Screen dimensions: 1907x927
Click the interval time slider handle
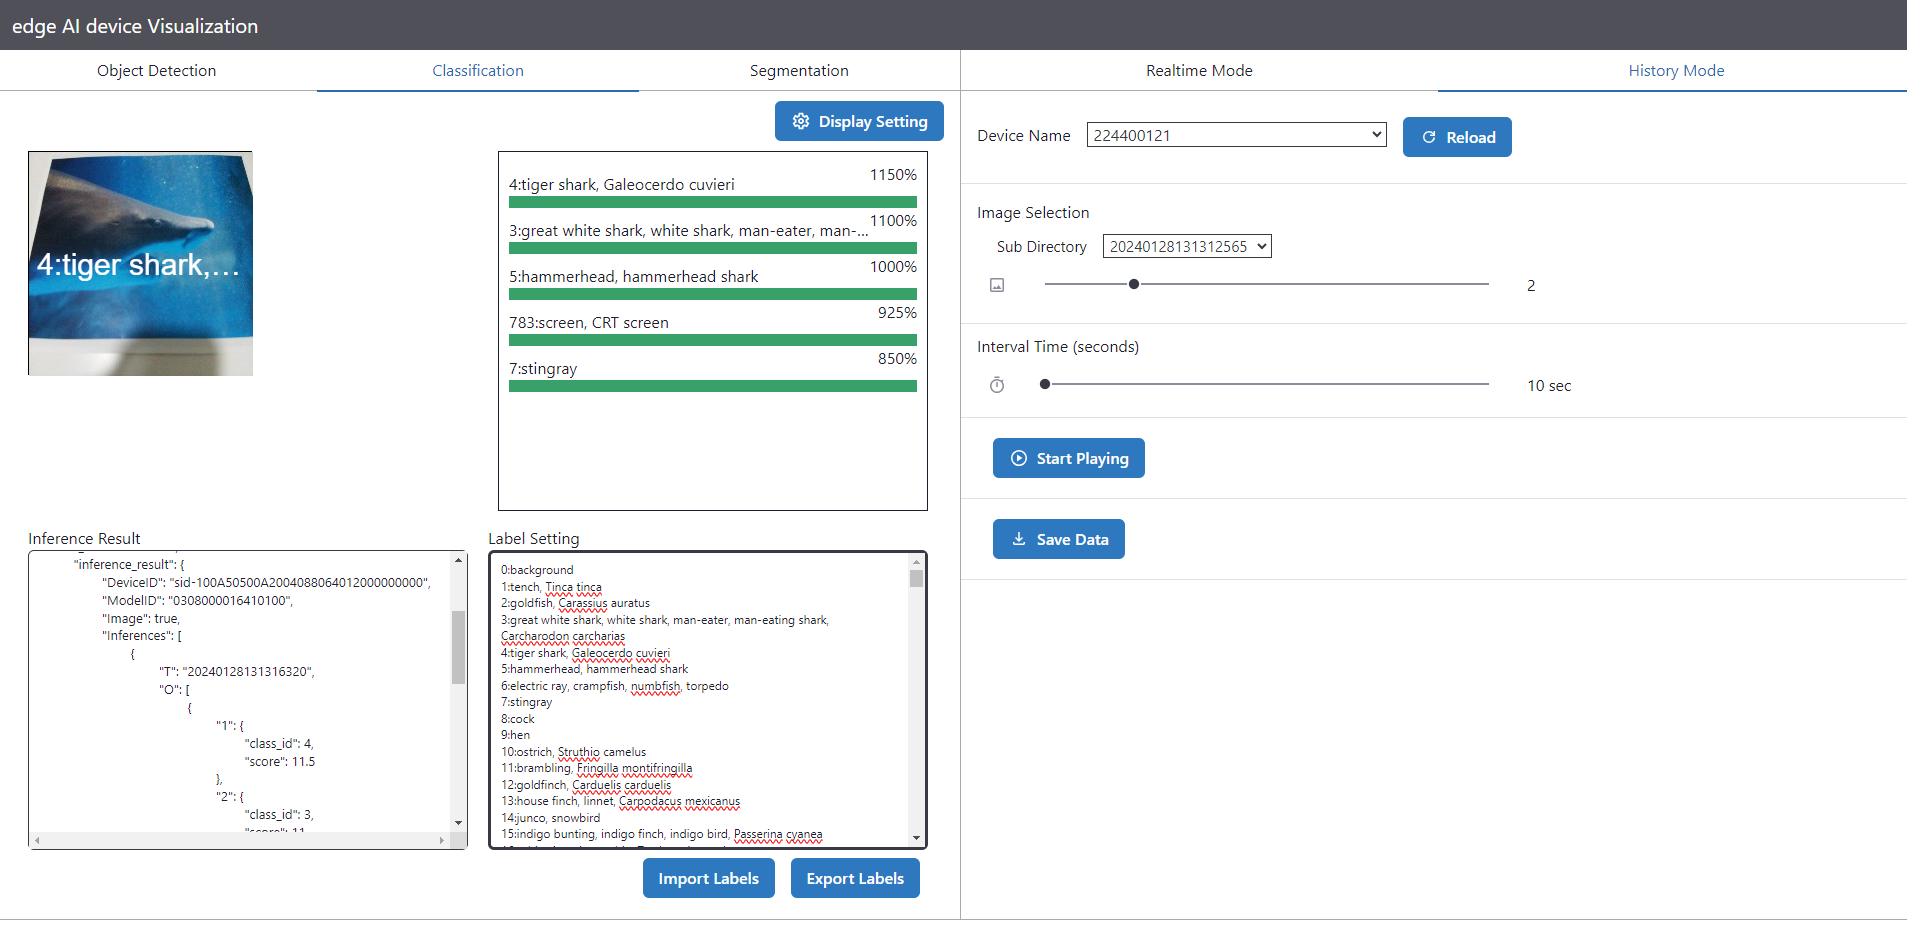(x=1045, y=384)
